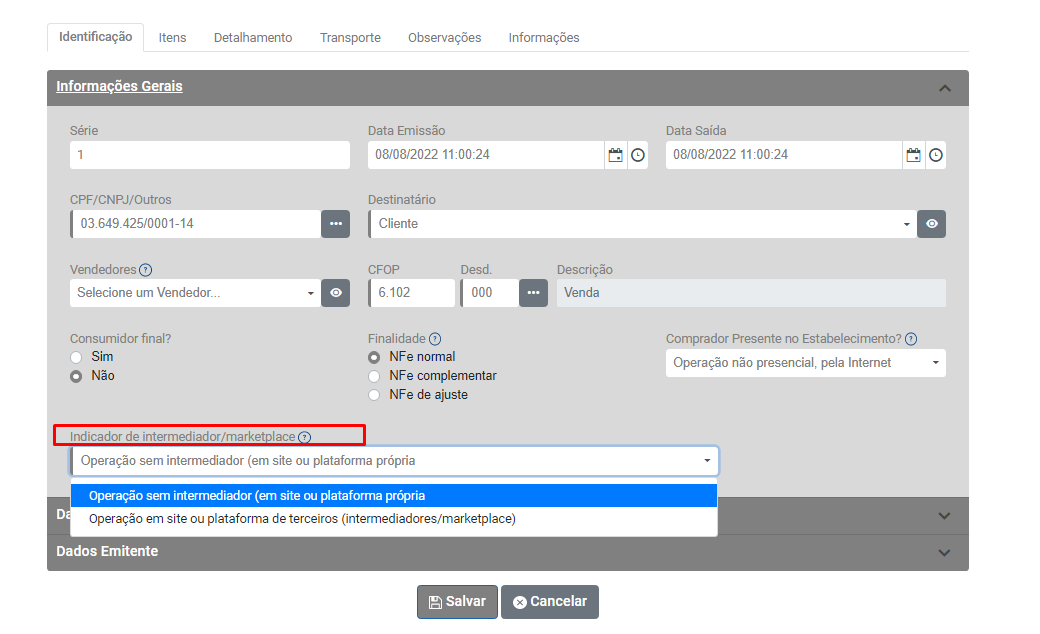Select NFe complementar radio option
Screen dimensions: 1040x634
375,376
